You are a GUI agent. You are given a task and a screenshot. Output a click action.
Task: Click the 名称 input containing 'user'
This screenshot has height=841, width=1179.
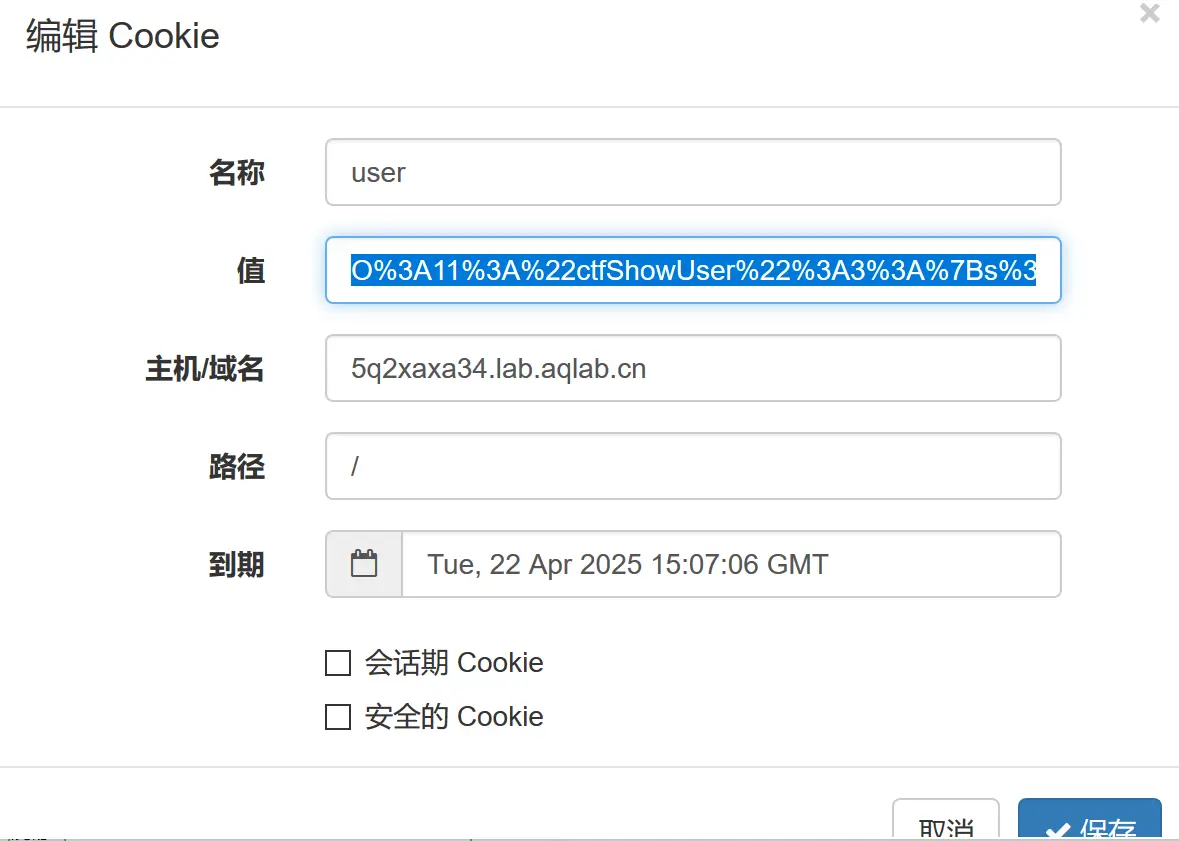(692, 172)
